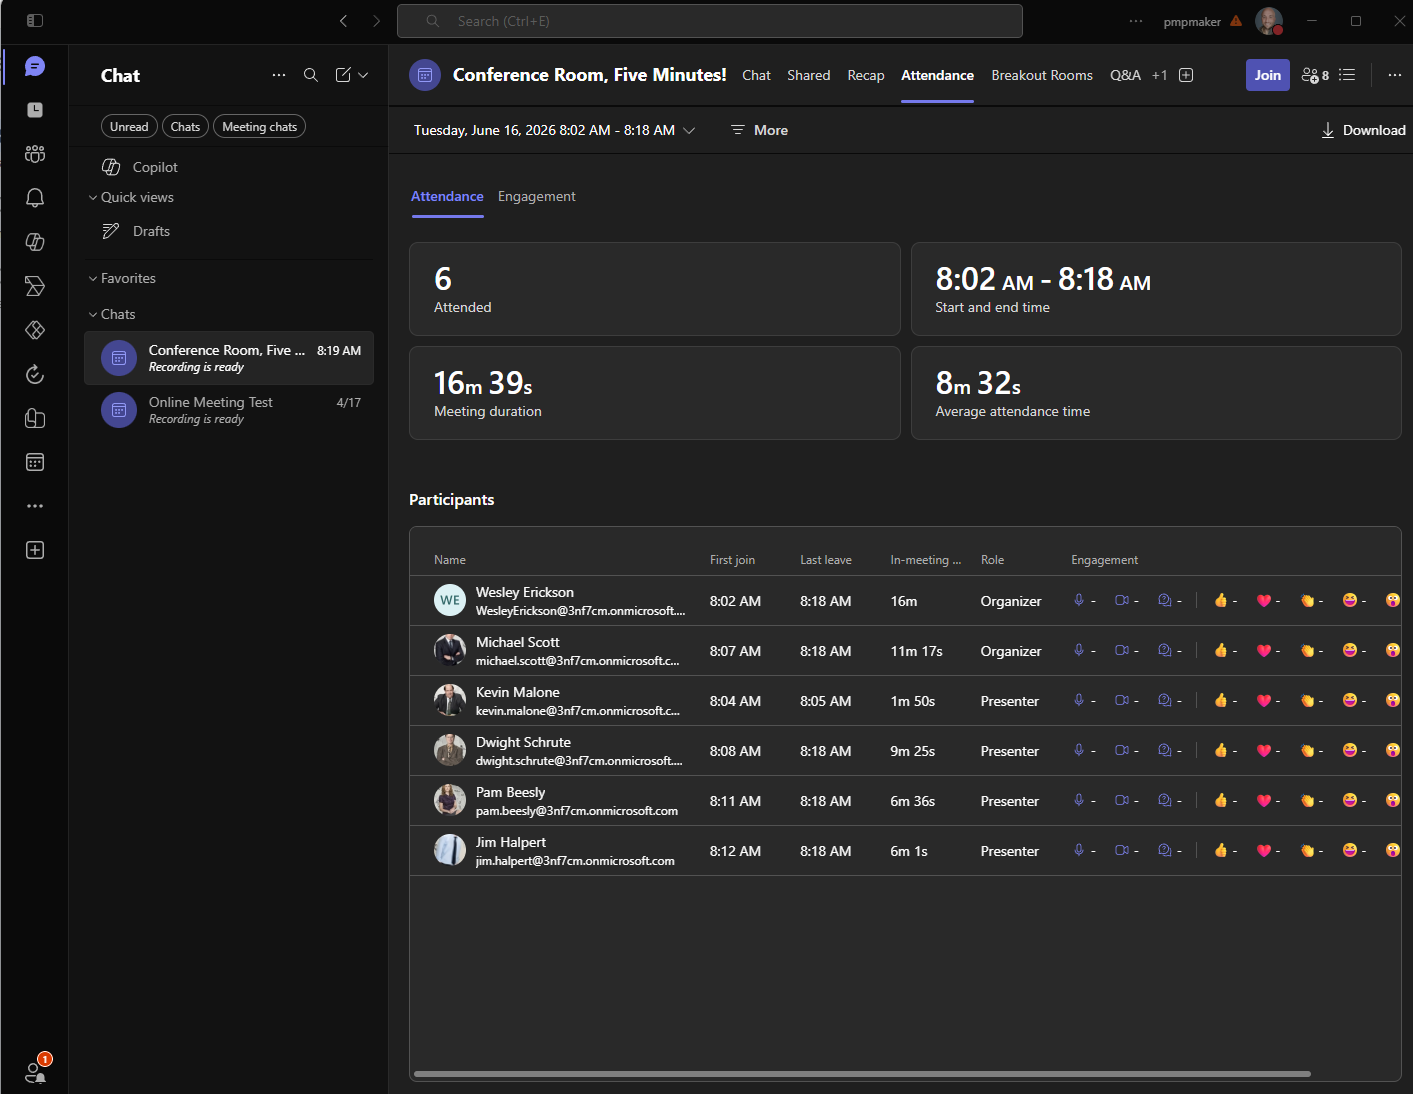This screenshot has width=1413, height=1094.
Task: Click the Drafts pencil icon
Action: point(111,231)
